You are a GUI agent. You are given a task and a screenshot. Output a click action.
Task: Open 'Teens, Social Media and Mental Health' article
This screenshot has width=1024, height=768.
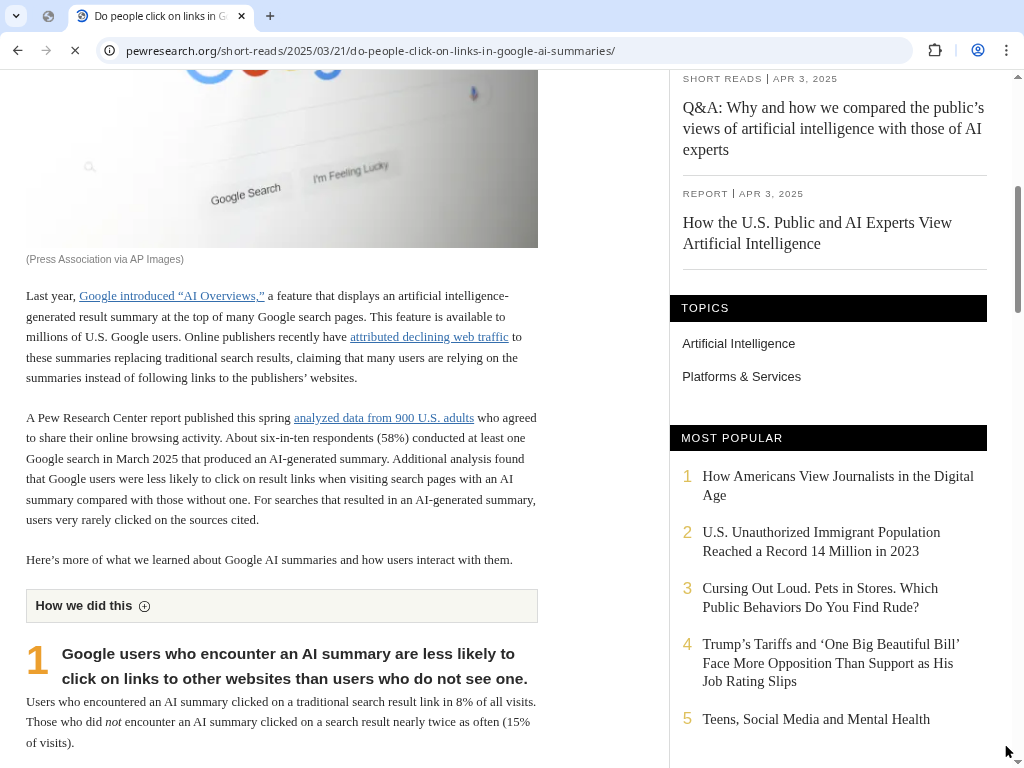pos(816,719)
